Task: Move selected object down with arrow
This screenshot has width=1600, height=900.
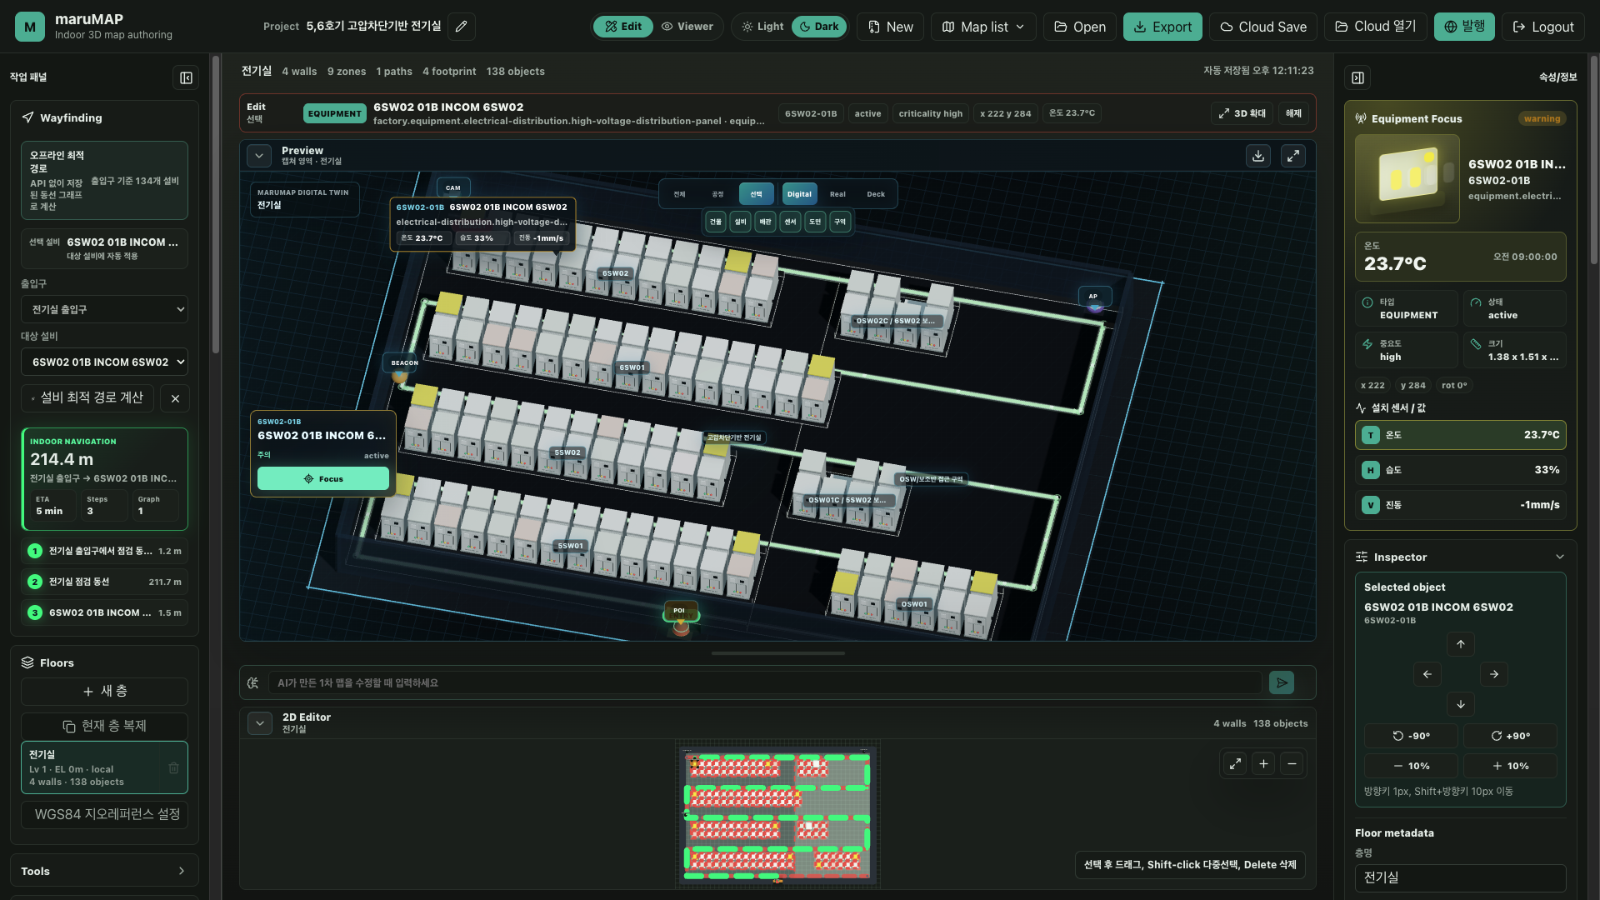Action: click(1461, 704)
